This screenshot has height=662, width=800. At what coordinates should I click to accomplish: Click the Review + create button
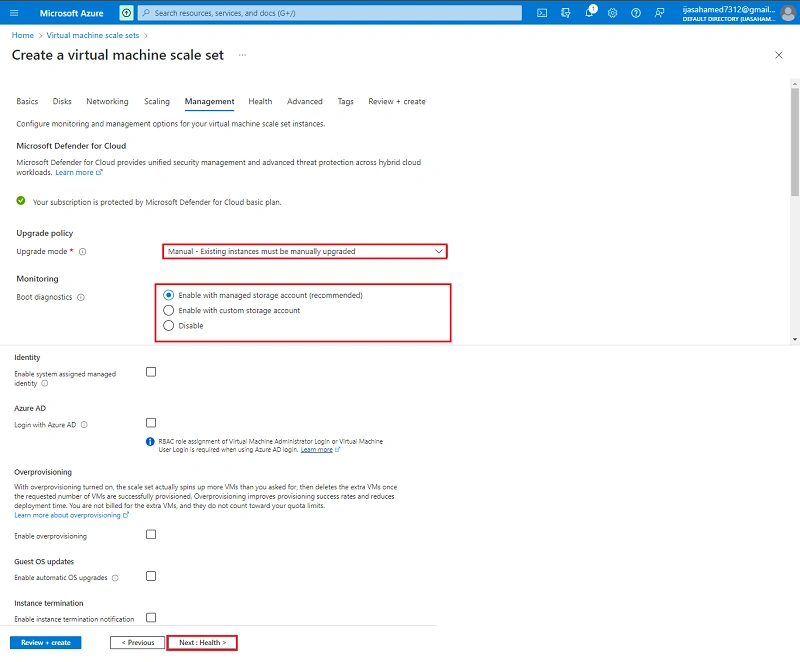[x=45, y=643]
